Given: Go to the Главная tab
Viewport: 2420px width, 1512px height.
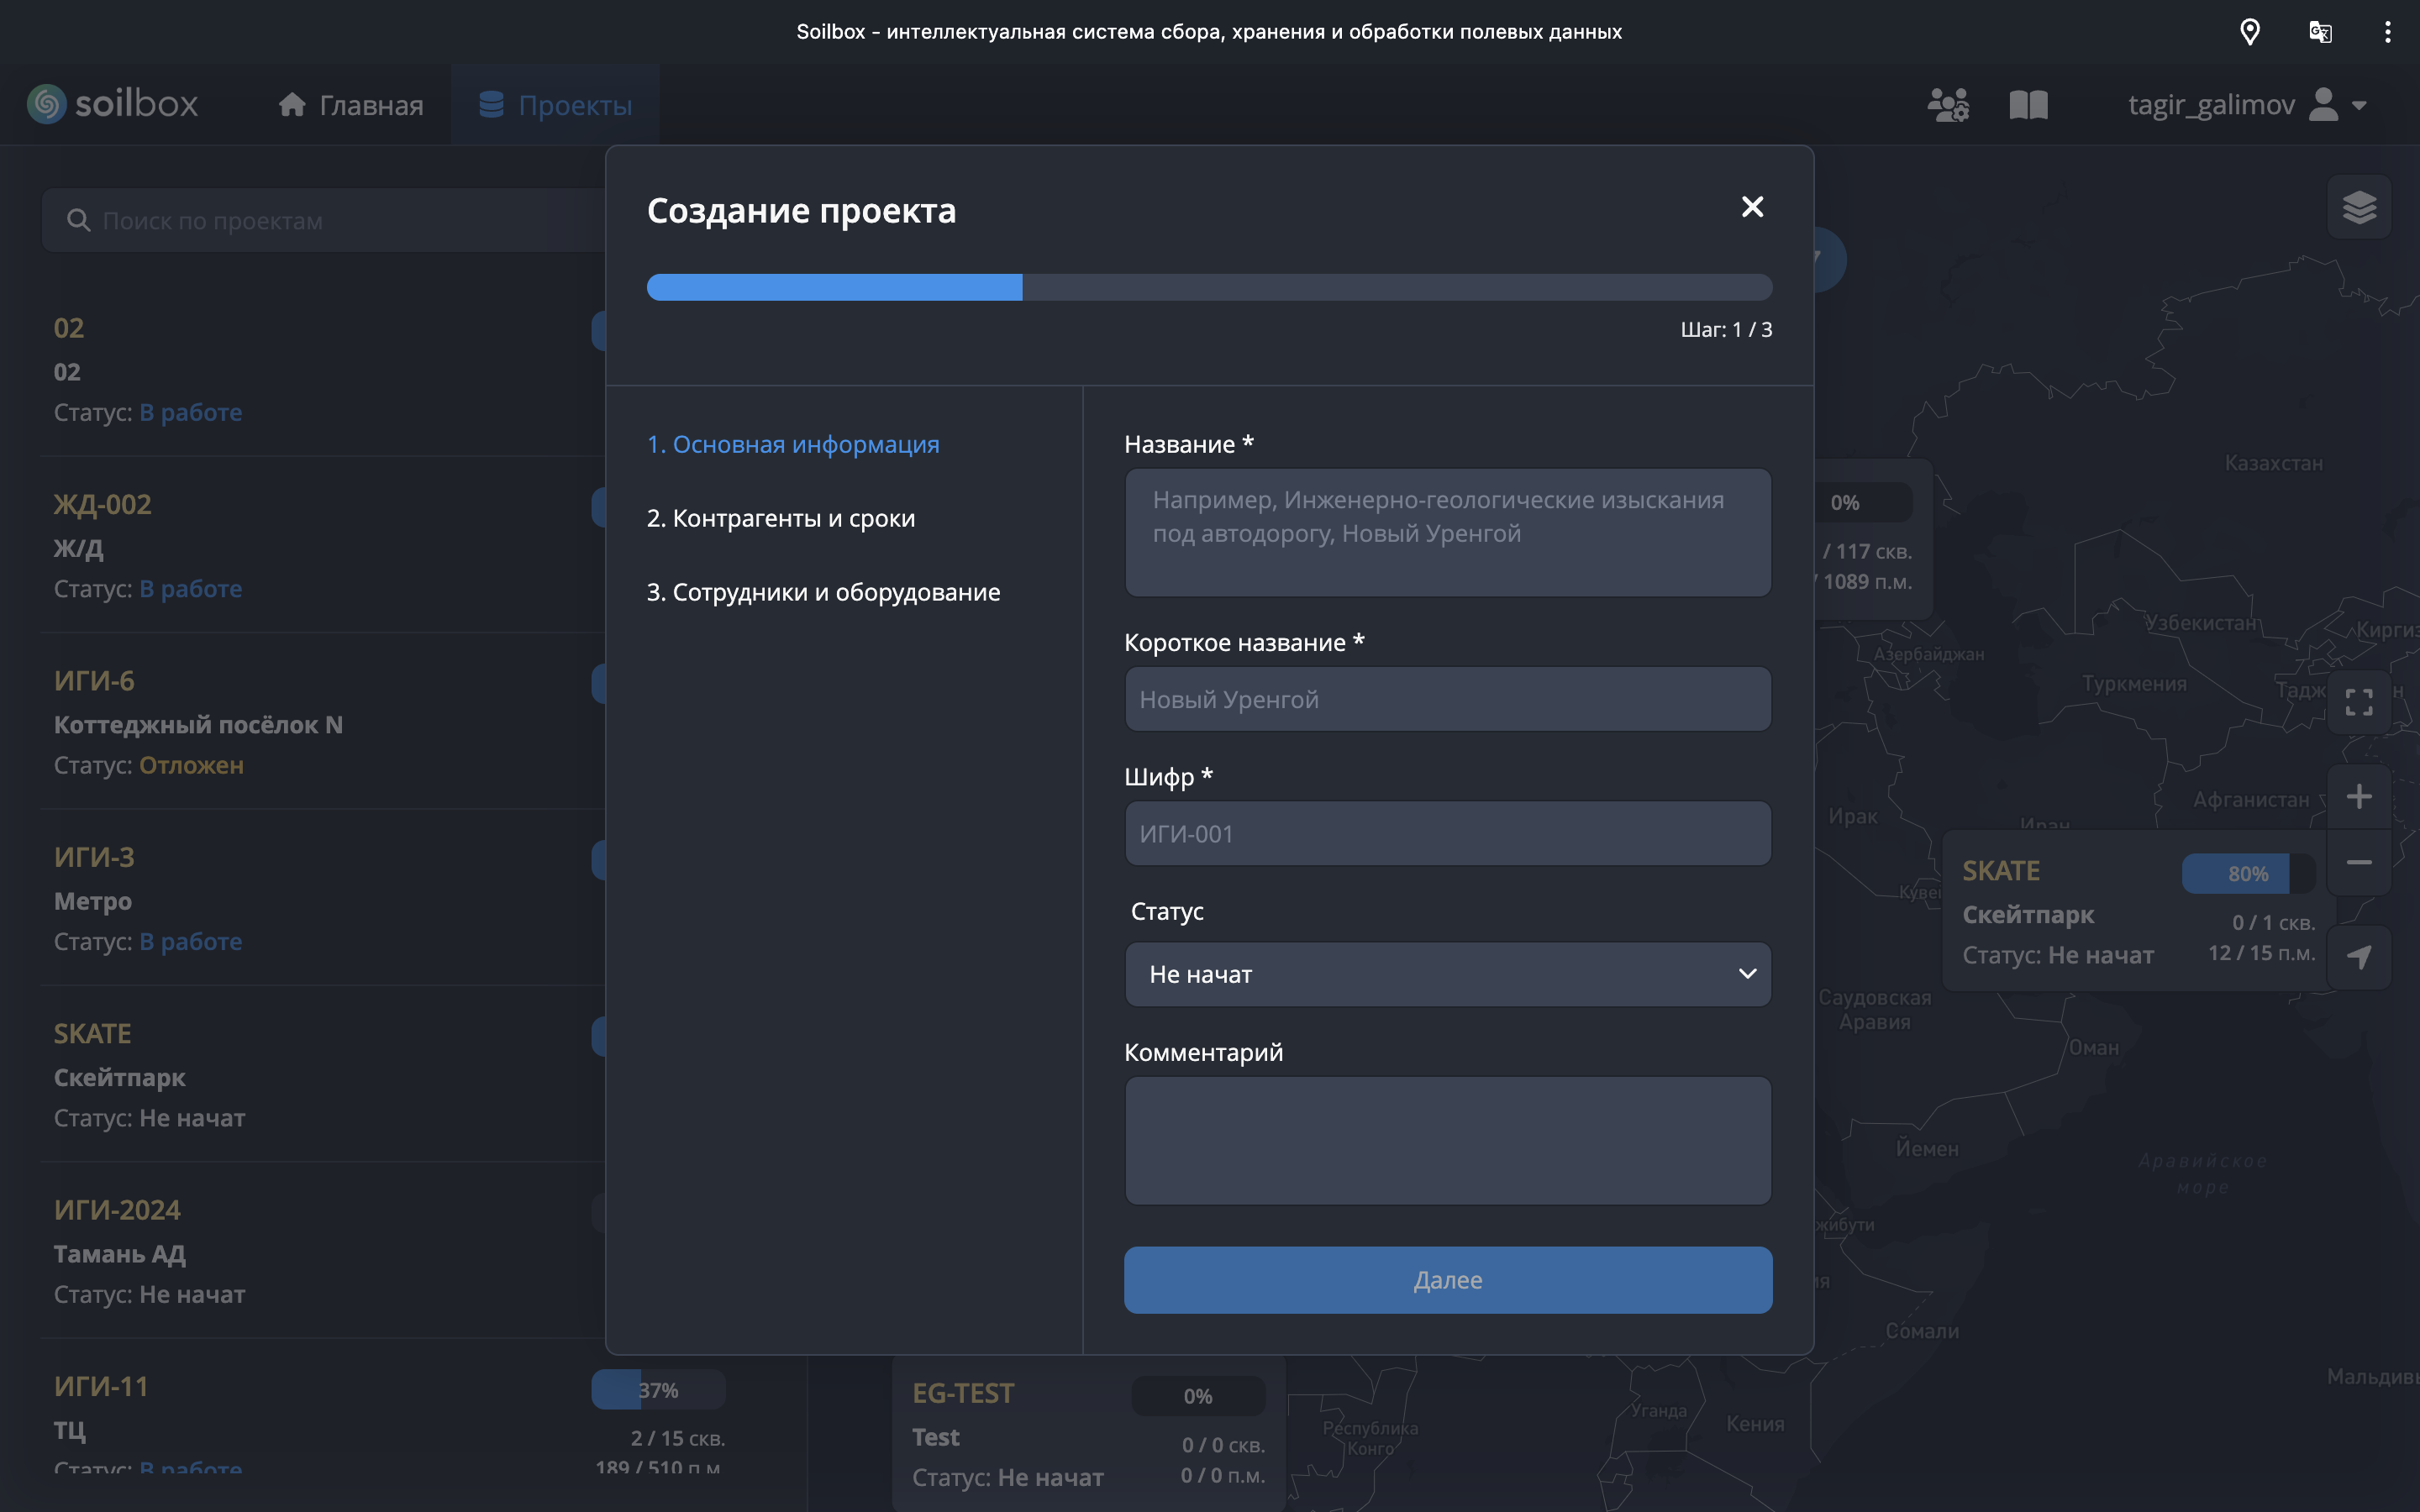Looking at the screenshot, I should click(351, 105).
